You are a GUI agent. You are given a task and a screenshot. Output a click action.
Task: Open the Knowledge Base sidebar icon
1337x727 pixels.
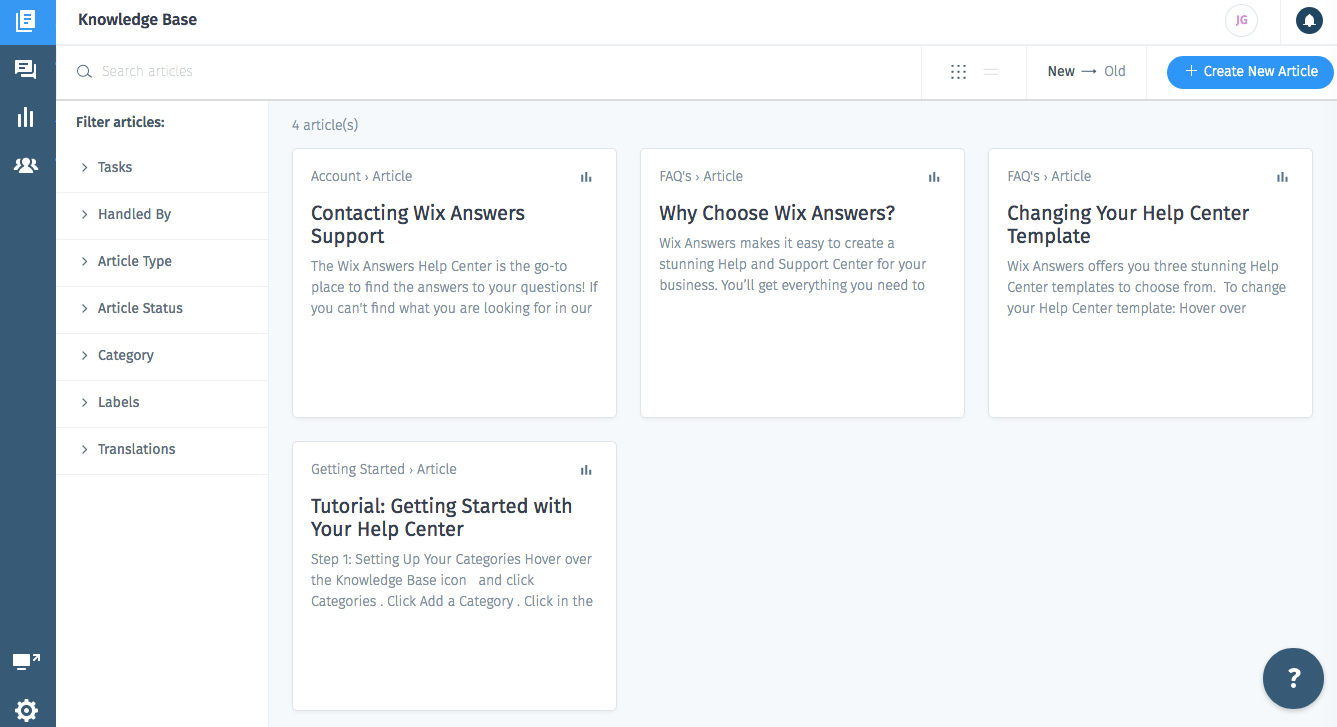27,21
